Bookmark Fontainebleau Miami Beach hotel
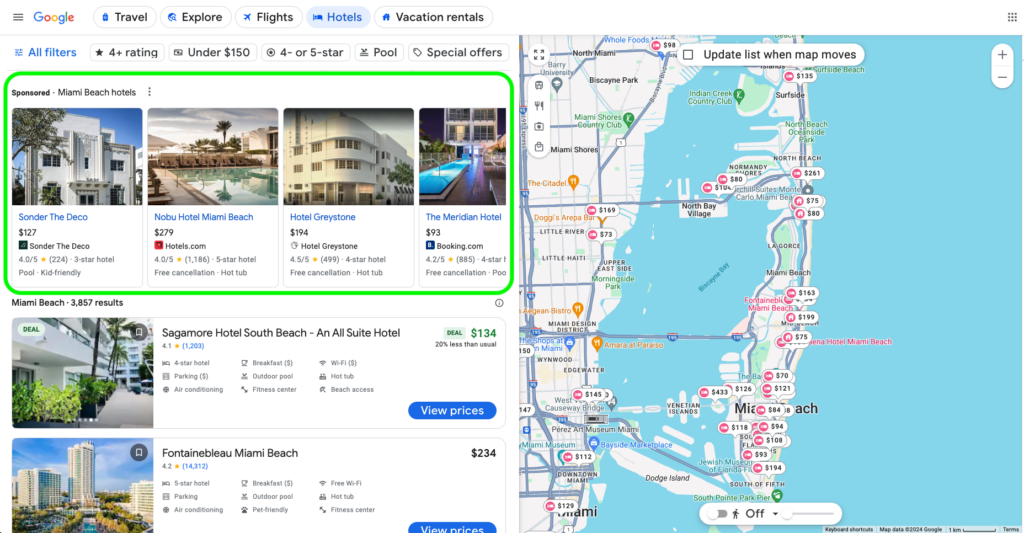Screen dimensions: 1024x533 [138, 452]
